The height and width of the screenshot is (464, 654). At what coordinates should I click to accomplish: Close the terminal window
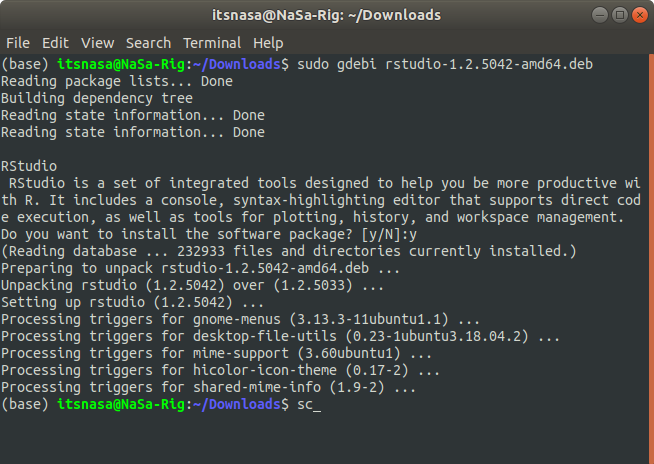coord(640,15)
